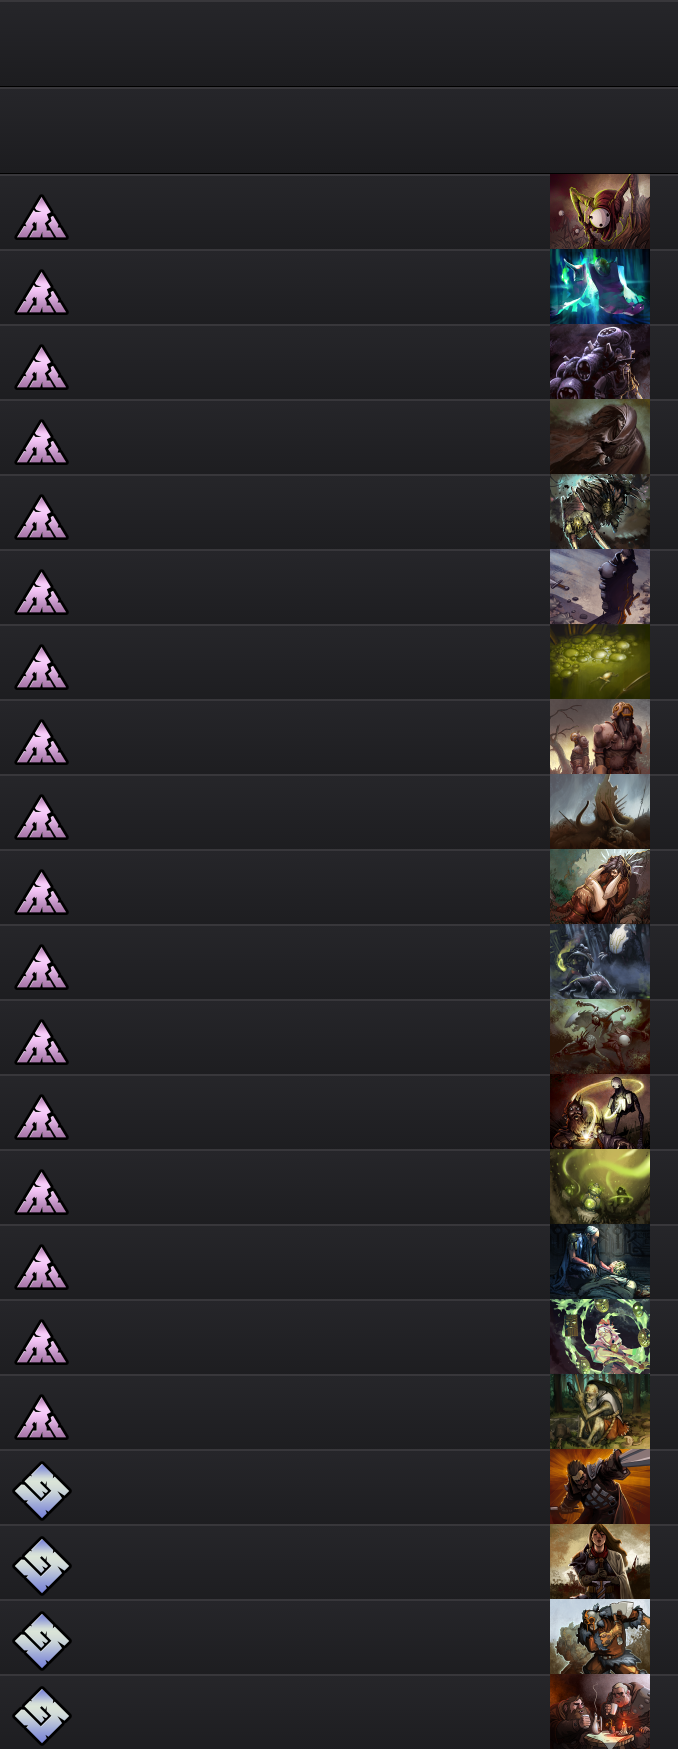
Task: Select the brown hooded cloaked figure thumbnail
Action: click(x=600, y=437)
